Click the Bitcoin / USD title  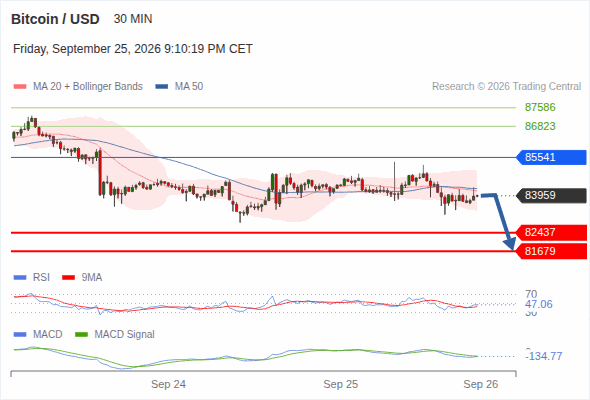click(x=55, y=19)
